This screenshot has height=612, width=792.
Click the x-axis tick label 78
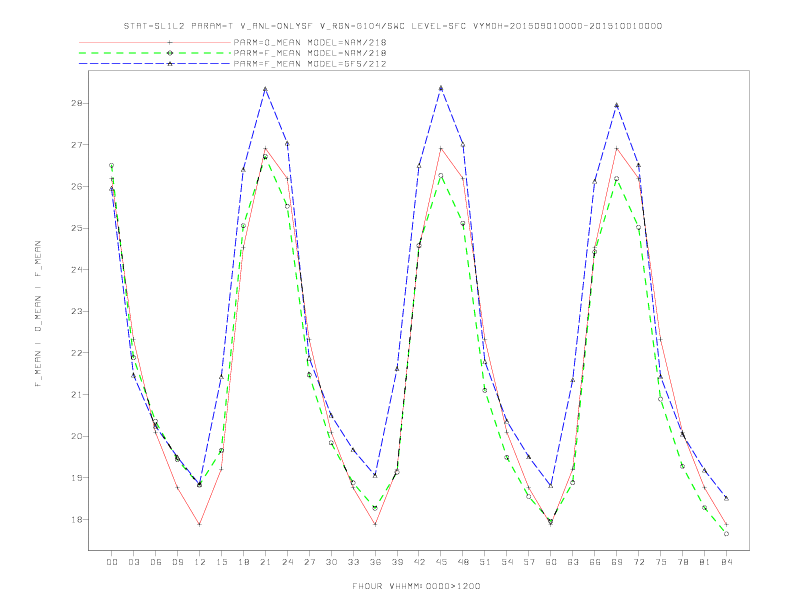click(682, 562)
